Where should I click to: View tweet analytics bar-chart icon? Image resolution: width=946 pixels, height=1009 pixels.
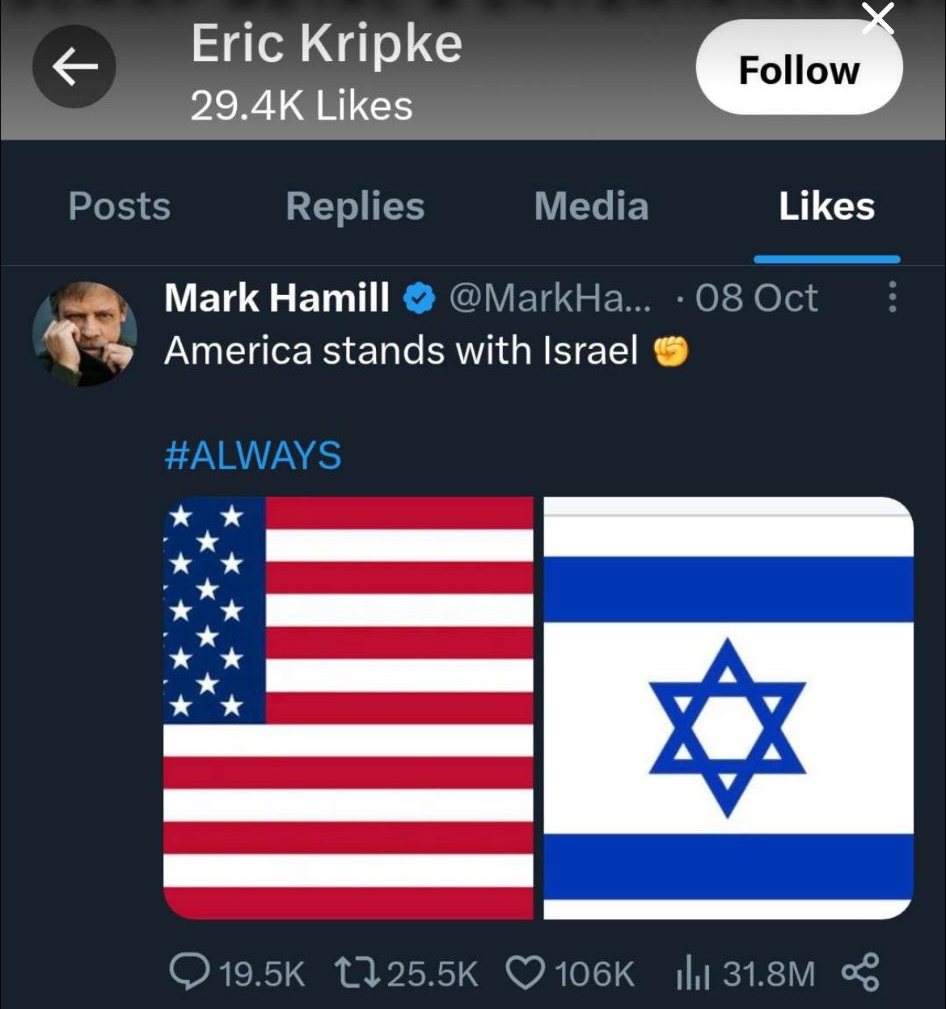pyautogui.click(x=692, y=973)
